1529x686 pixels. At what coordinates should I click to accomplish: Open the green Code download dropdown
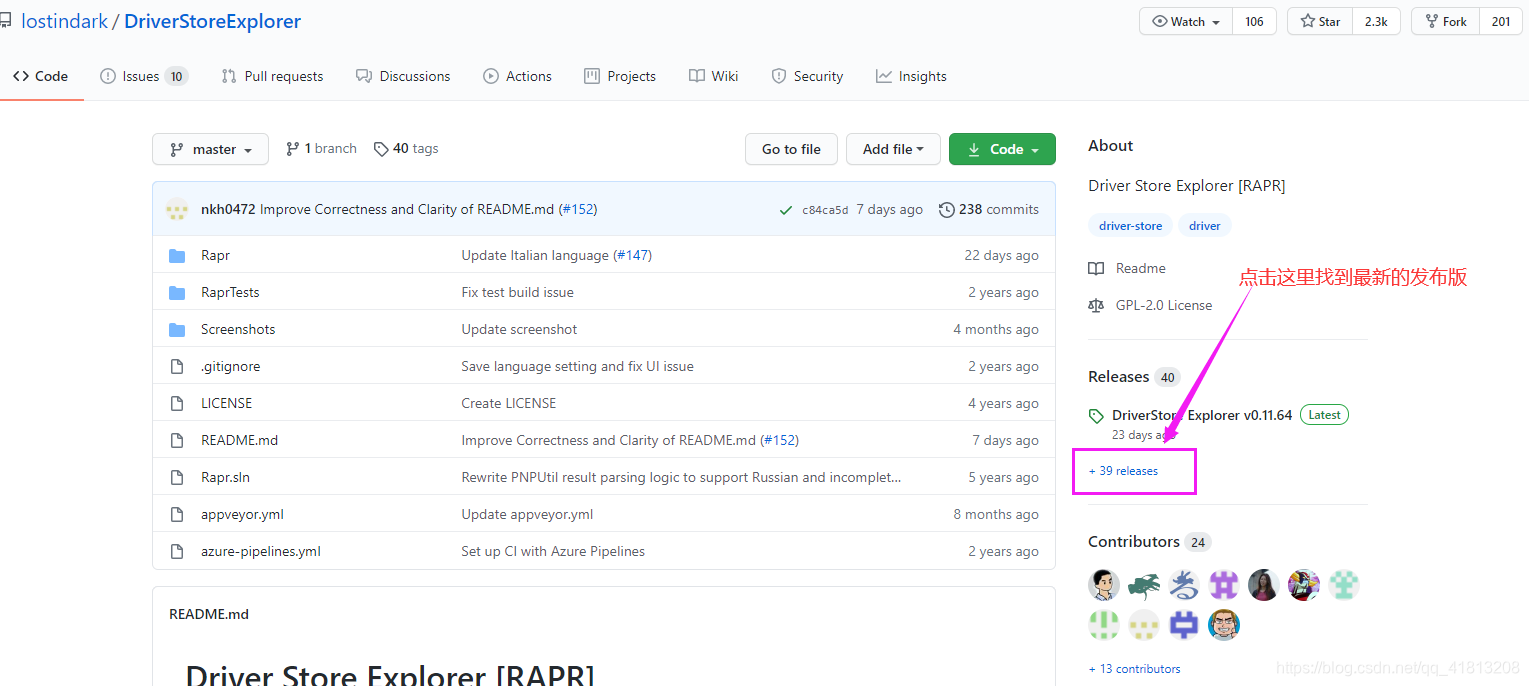click(x=1002, y=149)
